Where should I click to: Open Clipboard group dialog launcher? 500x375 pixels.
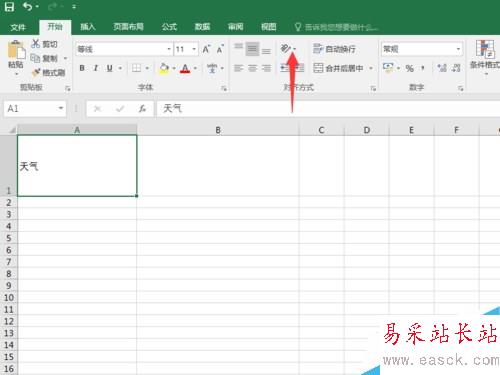coord(68,88)
